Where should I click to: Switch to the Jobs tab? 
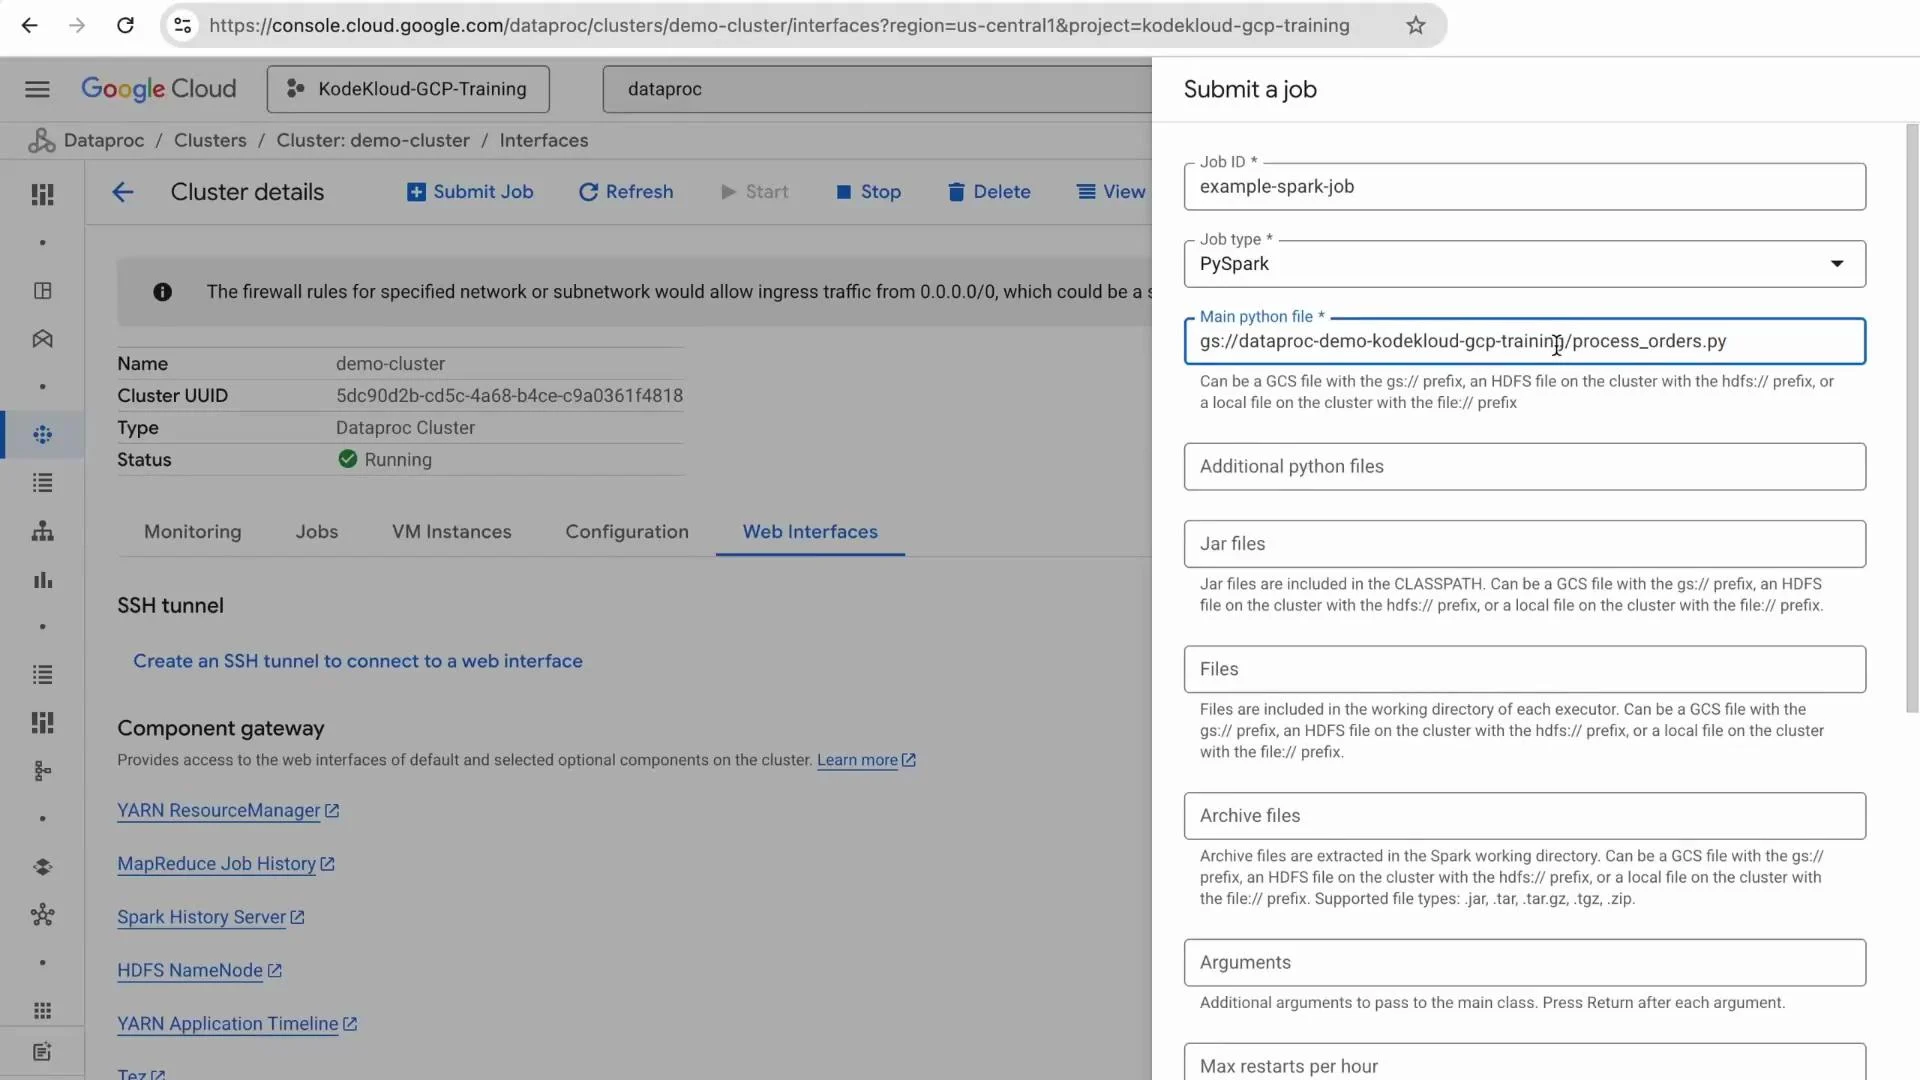(x=316, y=532)
